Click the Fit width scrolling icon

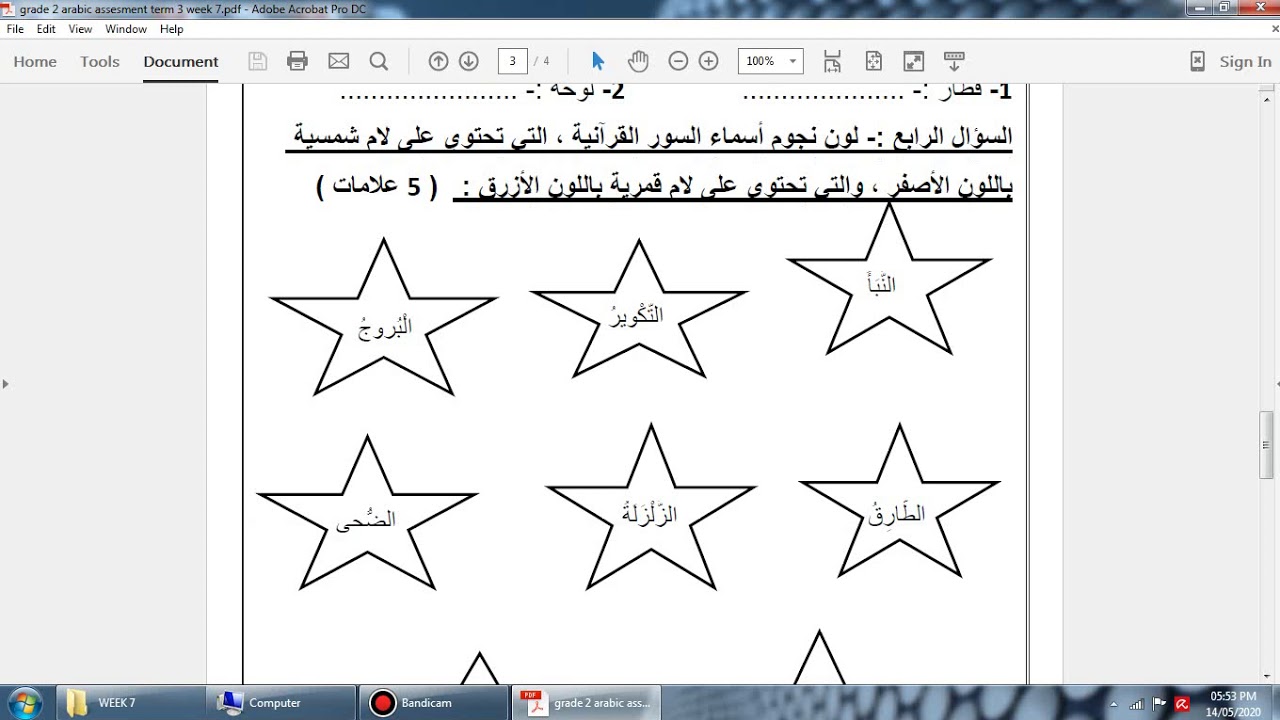[x=832, y=61]
